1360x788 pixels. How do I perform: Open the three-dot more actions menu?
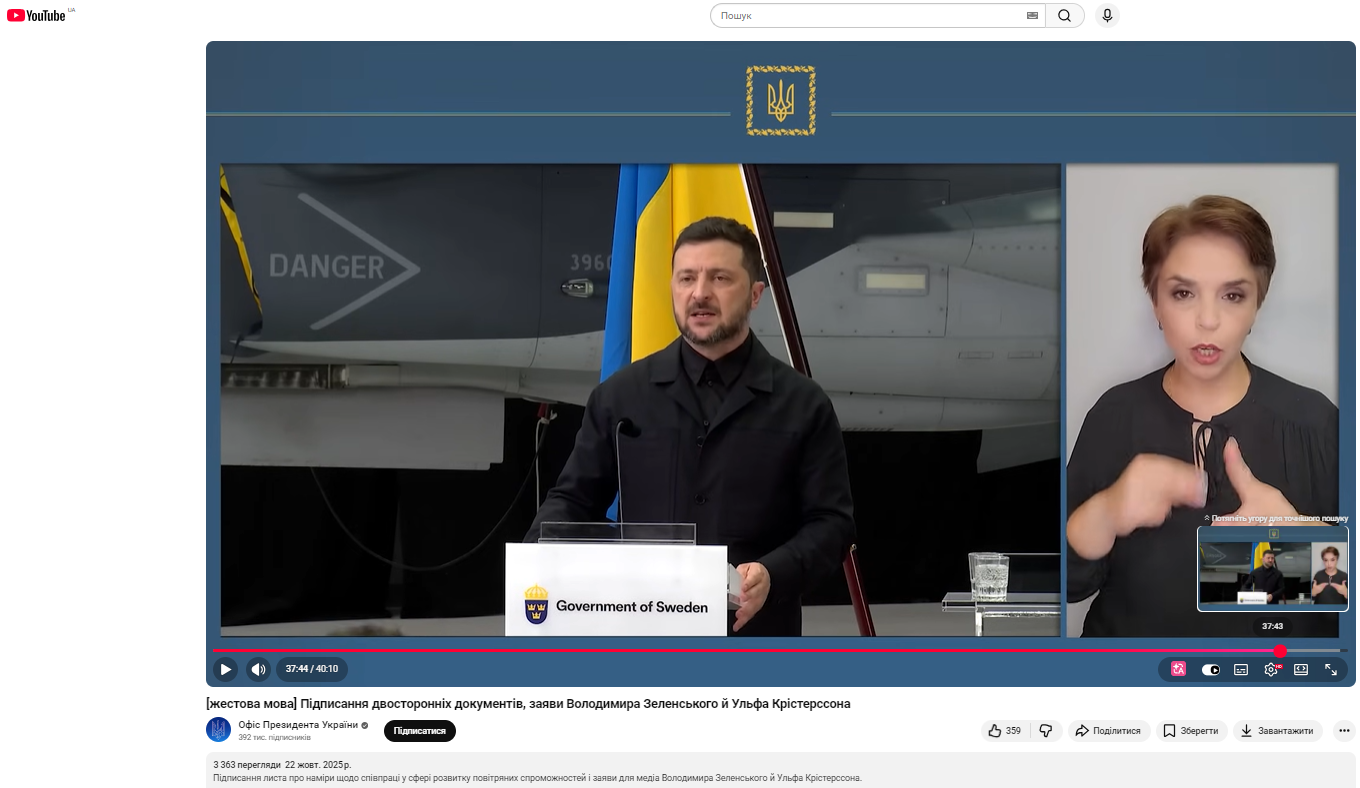(1345, 731)
